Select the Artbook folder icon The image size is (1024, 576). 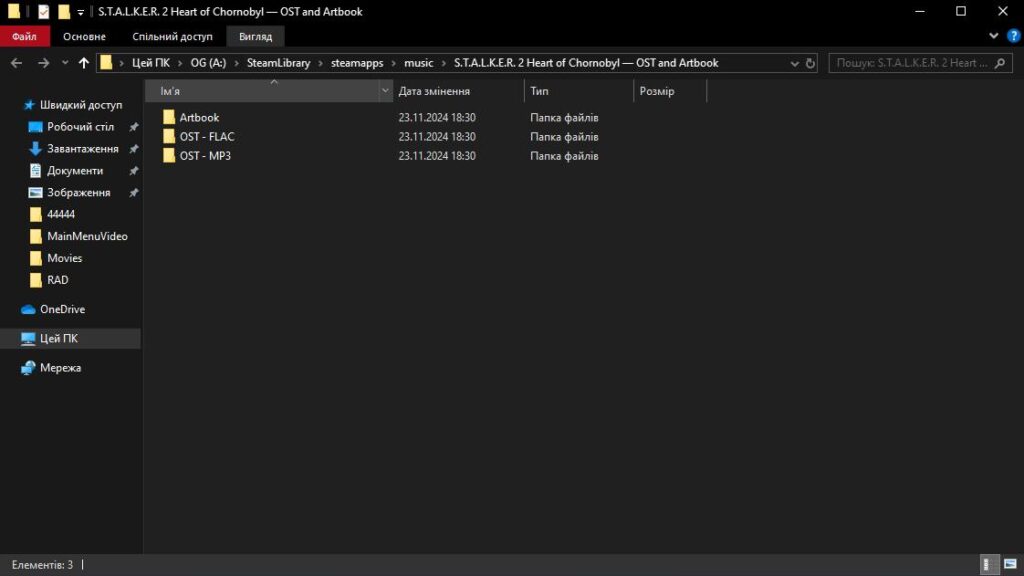tap(168, 117)
